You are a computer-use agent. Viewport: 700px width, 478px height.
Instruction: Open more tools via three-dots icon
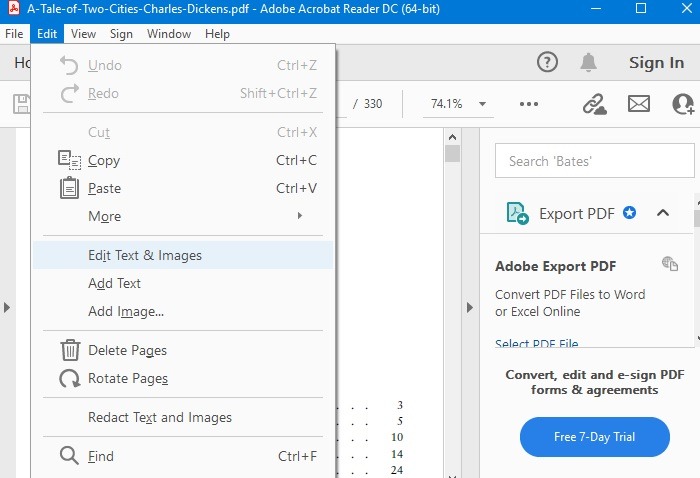(529, 104)
